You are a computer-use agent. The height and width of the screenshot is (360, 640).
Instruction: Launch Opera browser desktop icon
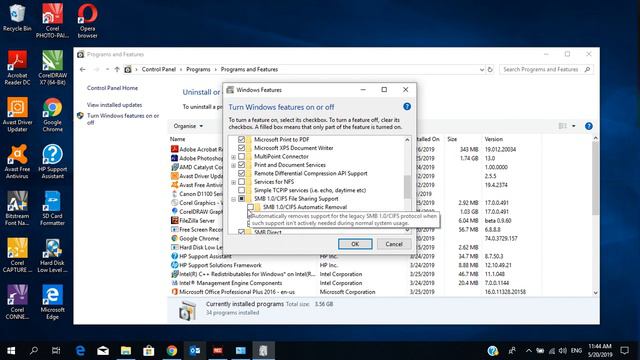click(x=87, y=21)
